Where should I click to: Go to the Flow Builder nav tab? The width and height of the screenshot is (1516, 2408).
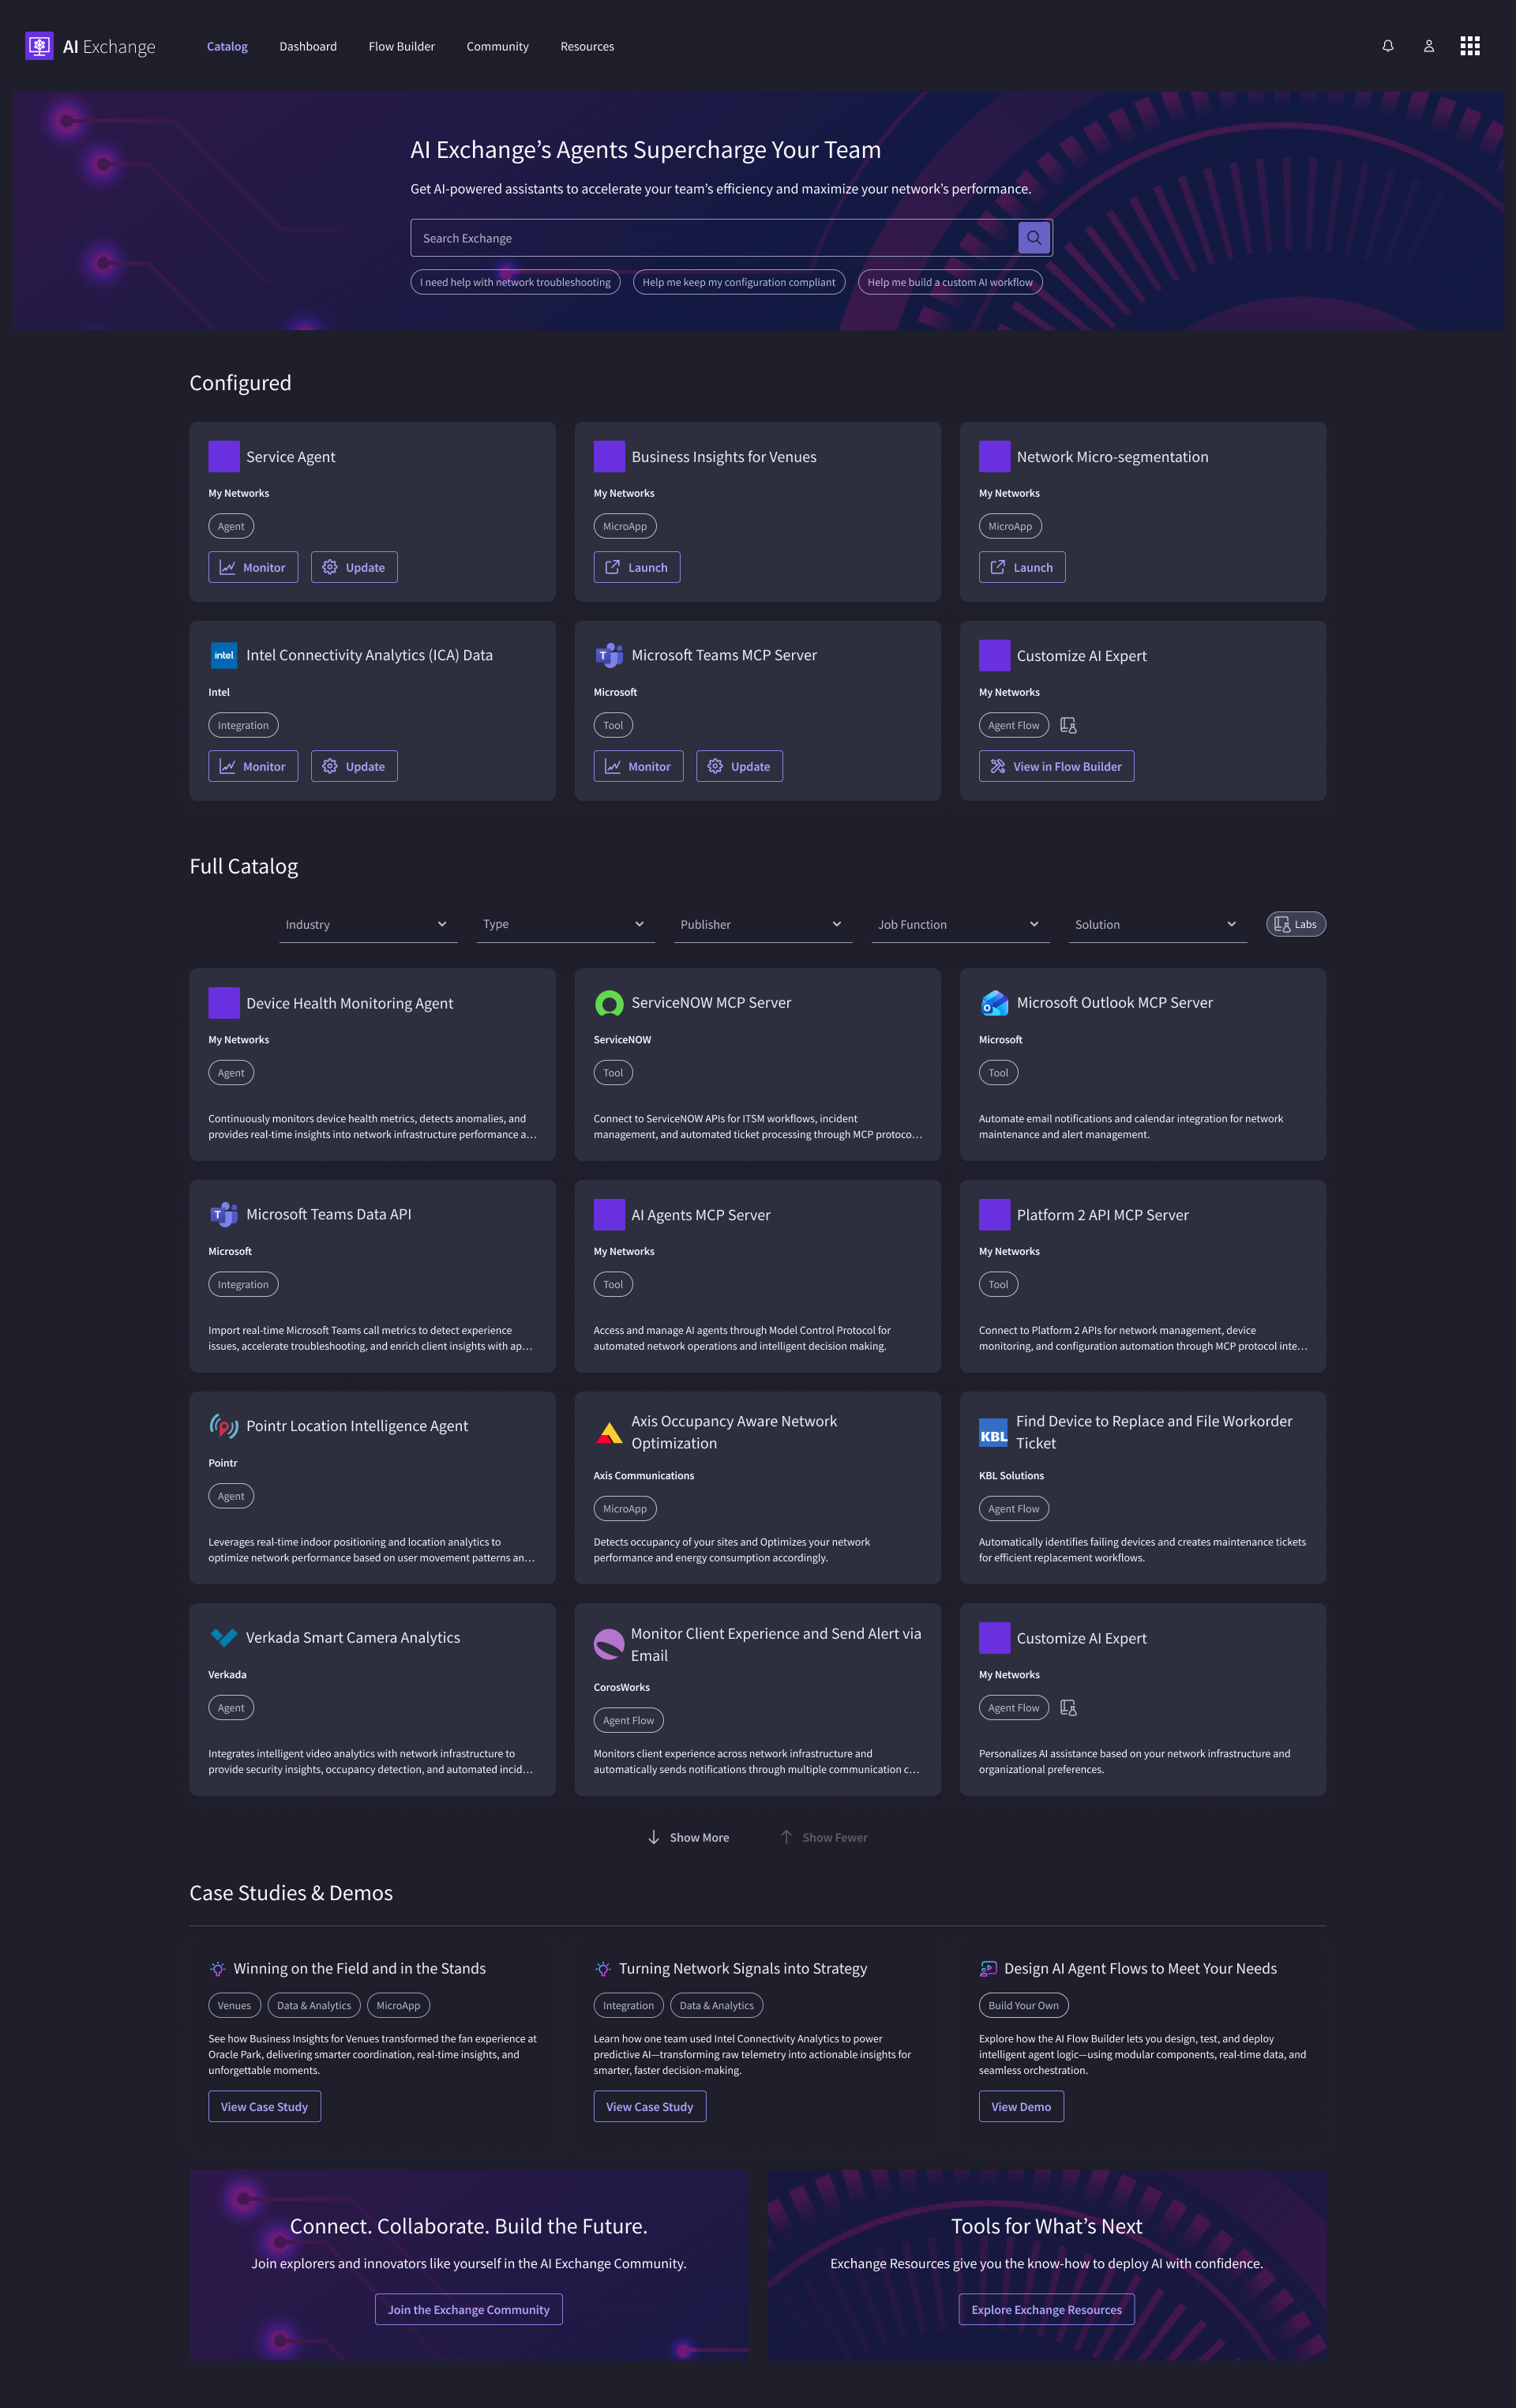[401, 46]
